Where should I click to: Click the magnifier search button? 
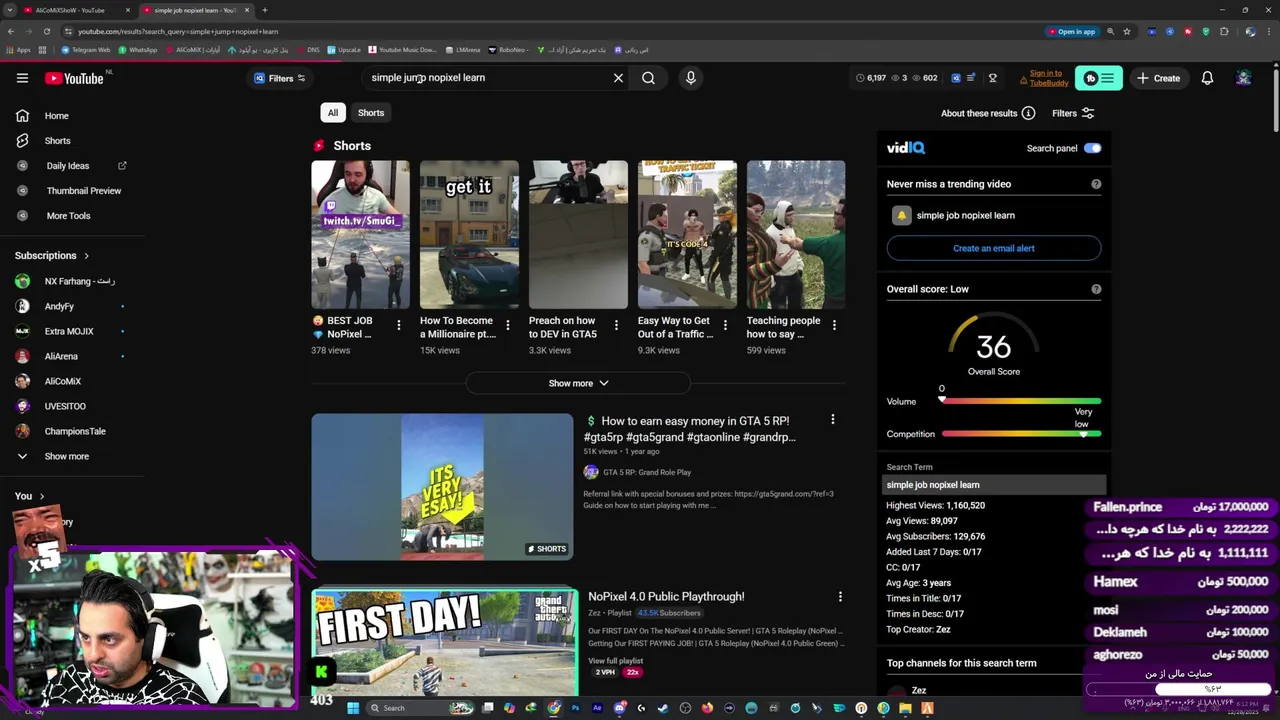pos(648,78)
